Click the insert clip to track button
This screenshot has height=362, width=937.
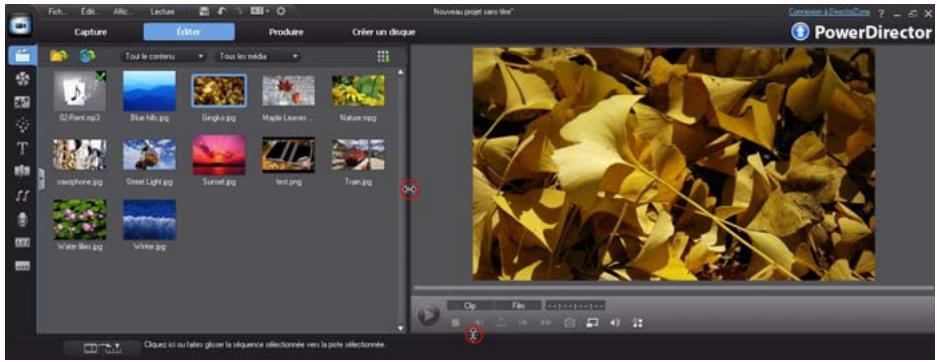tap(103, 348)
